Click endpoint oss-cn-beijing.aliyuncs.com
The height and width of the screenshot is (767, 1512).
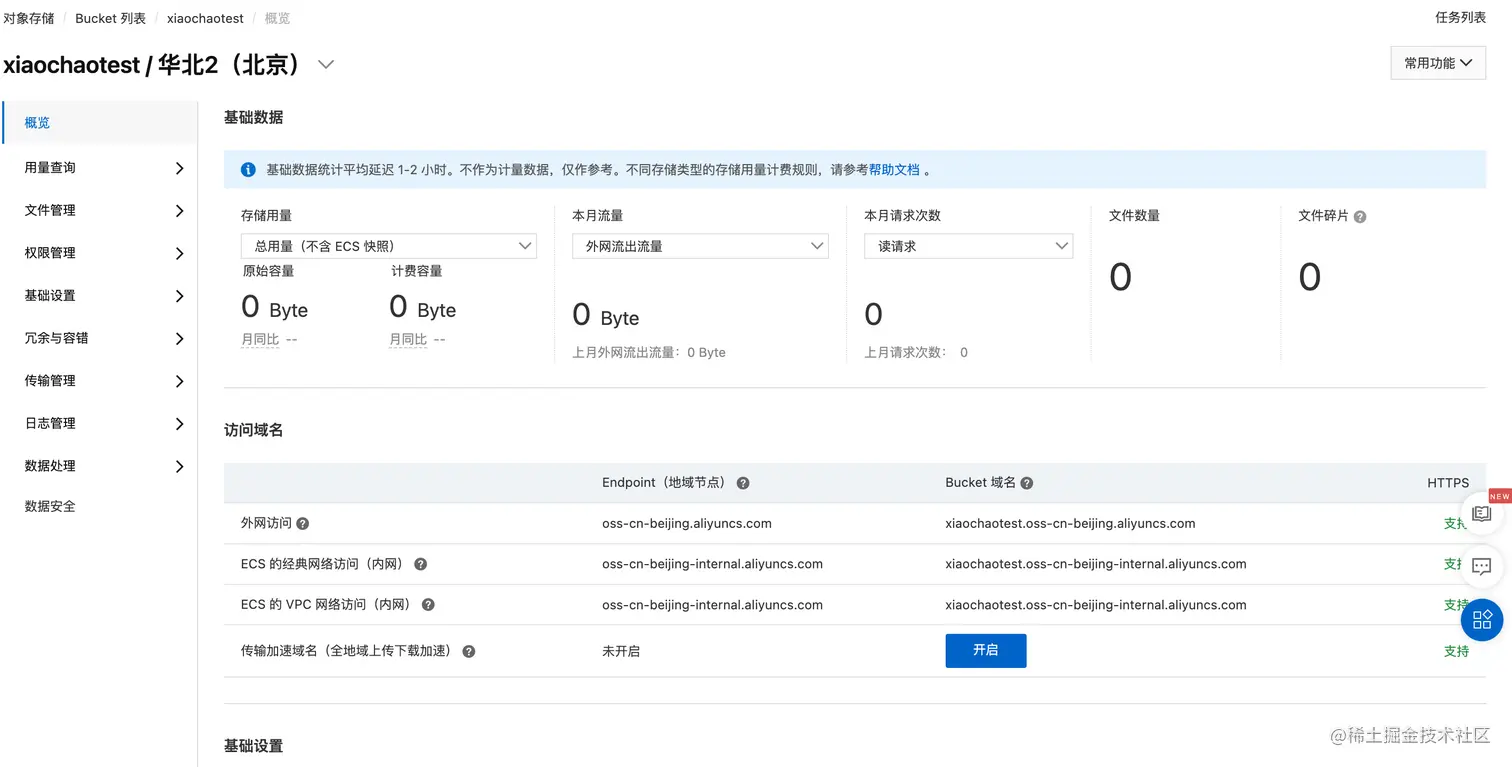coord(687,524)
